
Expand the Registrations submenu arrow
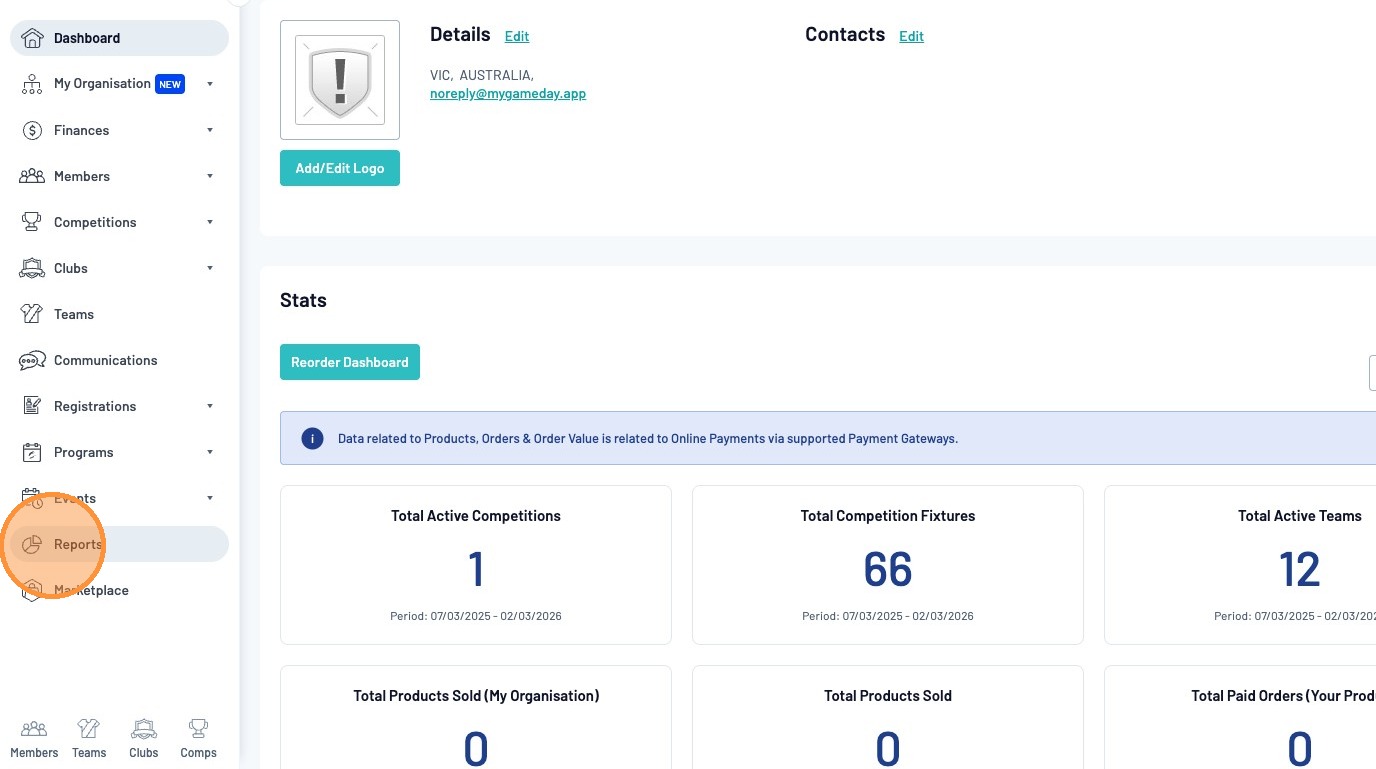coord(210,406)
